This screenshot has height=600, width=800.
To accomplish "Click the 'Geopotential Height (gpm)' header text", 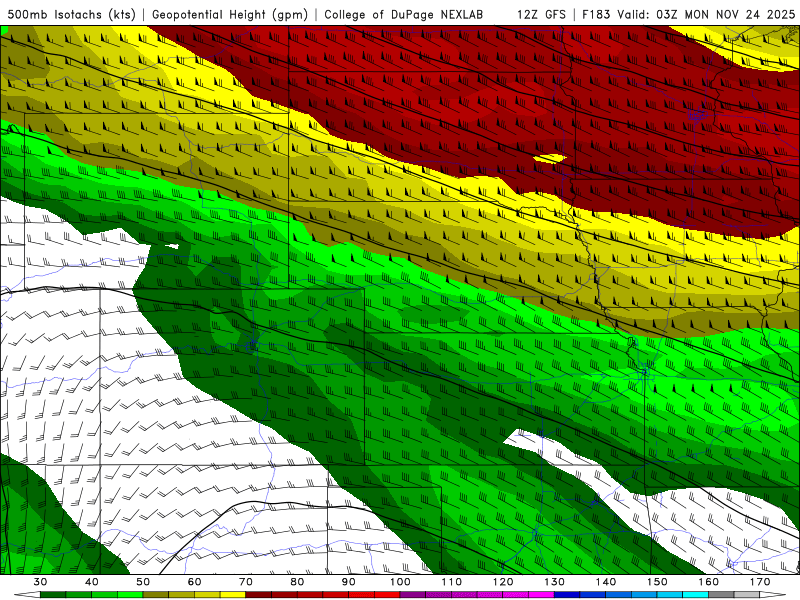I will [230, 14].
